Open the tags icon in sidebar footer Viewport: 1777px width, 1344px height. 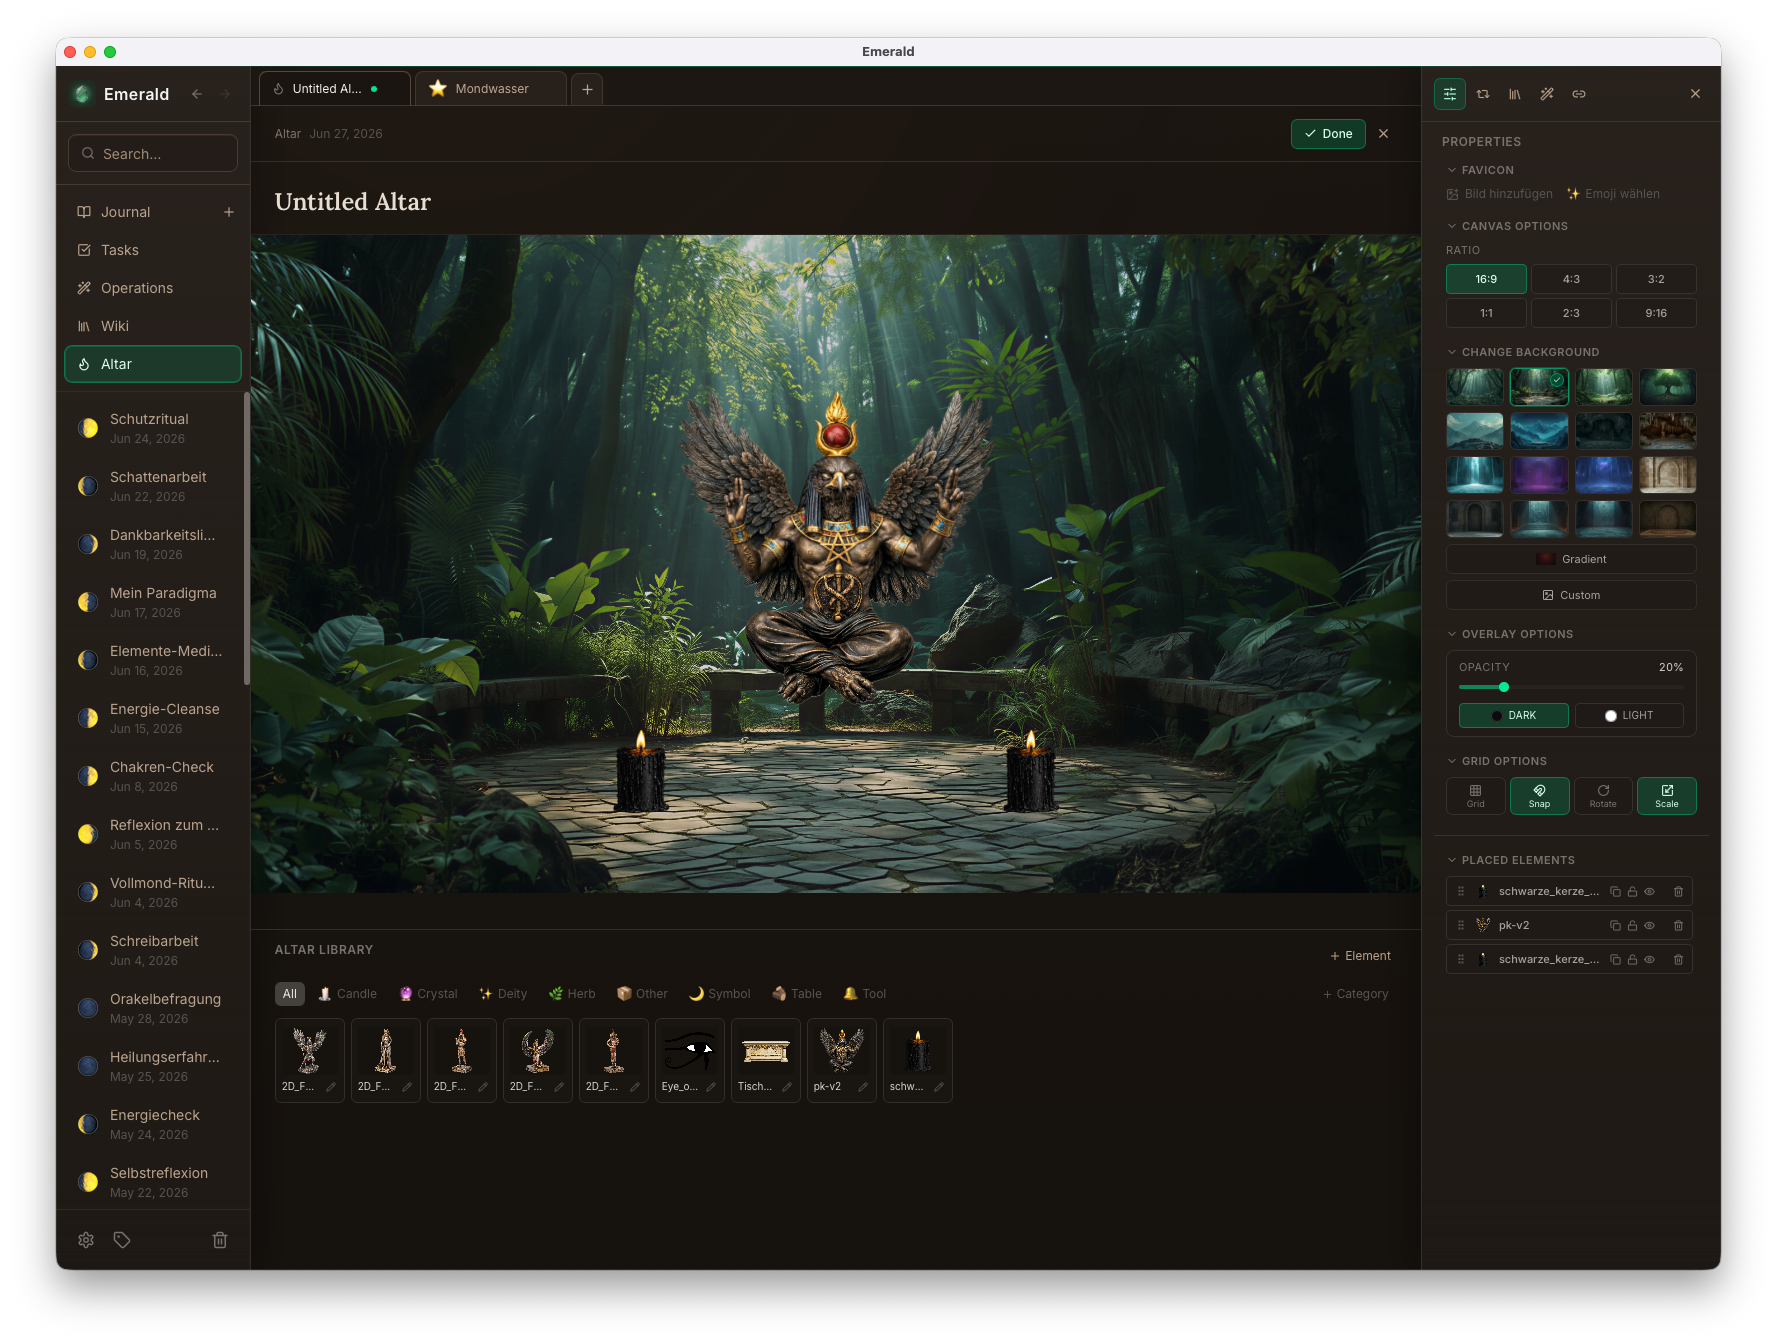point(122,1240)
